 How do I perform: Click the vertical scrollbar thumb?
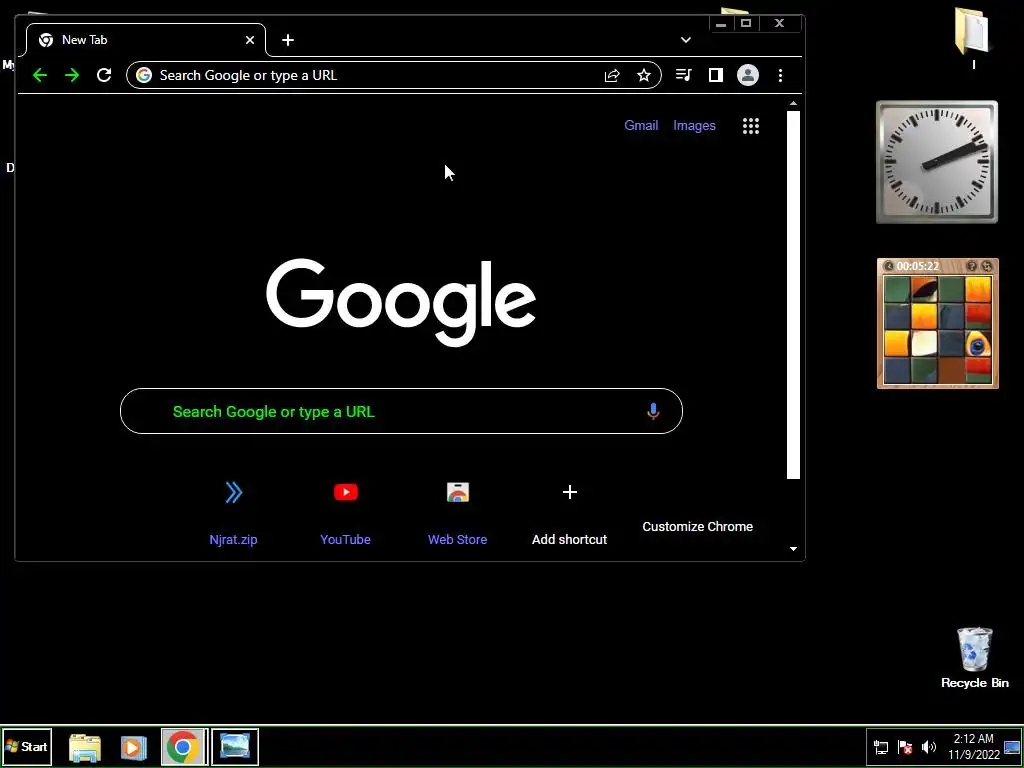click(793, 295)
